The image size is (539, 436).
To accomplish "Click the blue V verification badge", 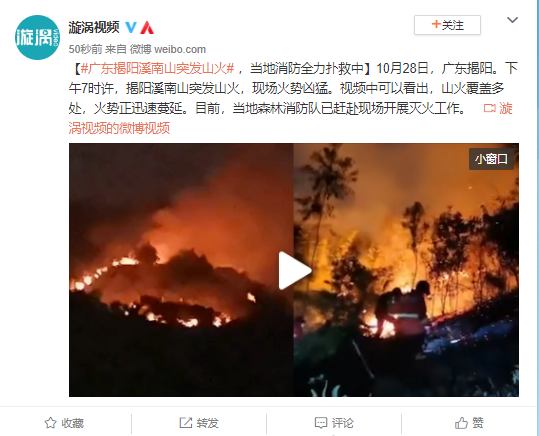I will pos(131,27).
